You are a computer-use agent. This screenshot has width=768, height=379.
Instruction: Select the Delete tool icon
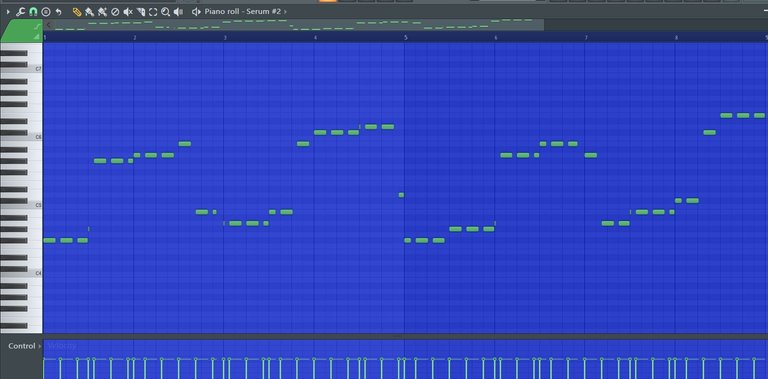pyautogui.click(x=115, y=11)
